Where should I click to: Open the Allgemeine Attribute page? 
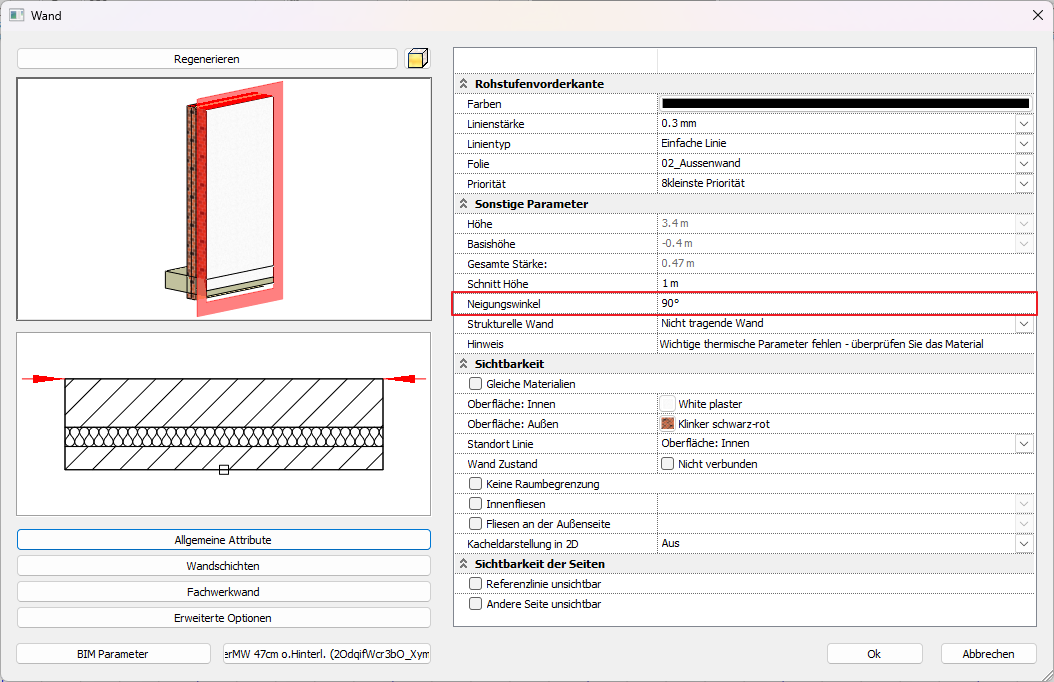point(224,540)
